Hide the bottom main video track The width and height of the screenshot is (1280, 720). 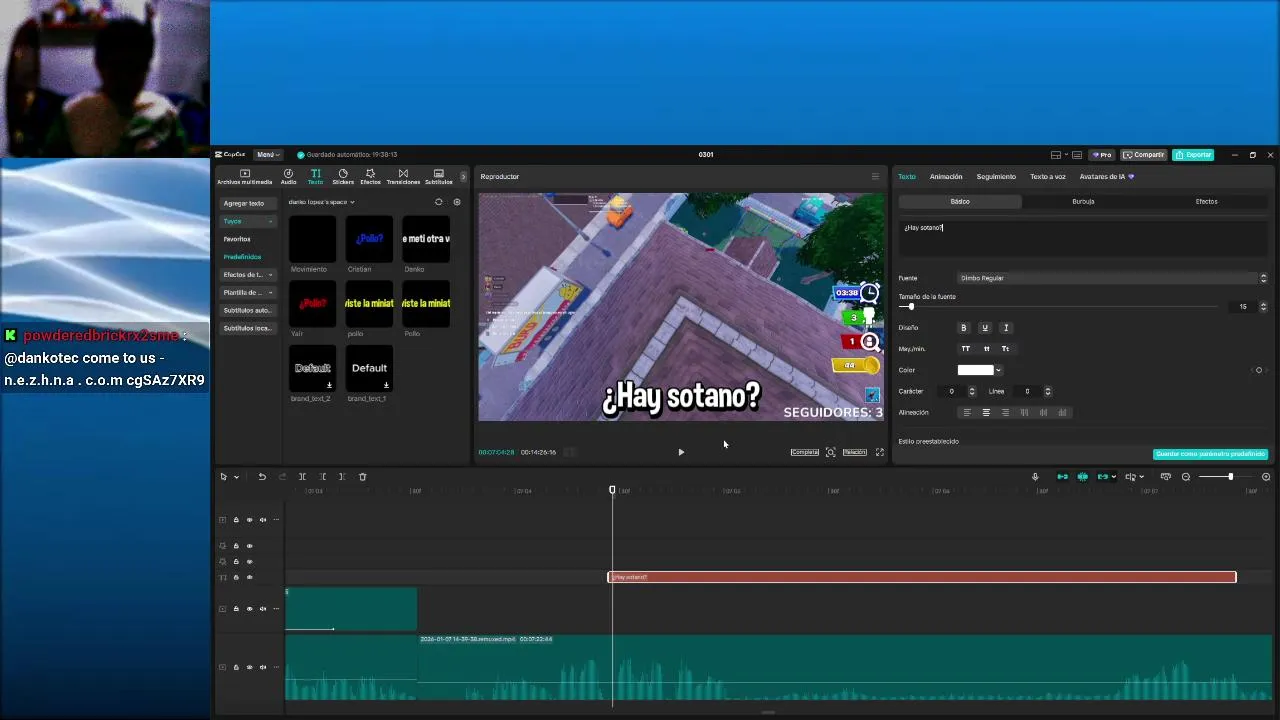click(249, 667)
